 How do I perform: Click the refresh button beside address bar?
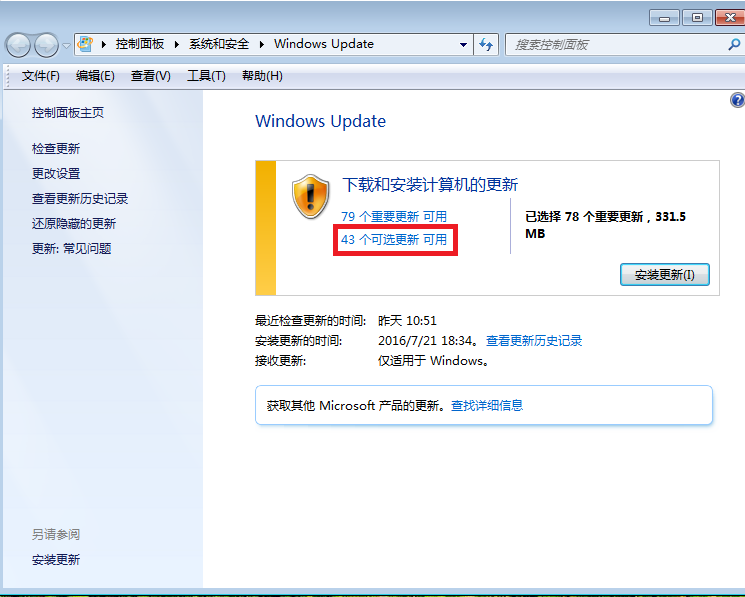(x=486, y=45)
